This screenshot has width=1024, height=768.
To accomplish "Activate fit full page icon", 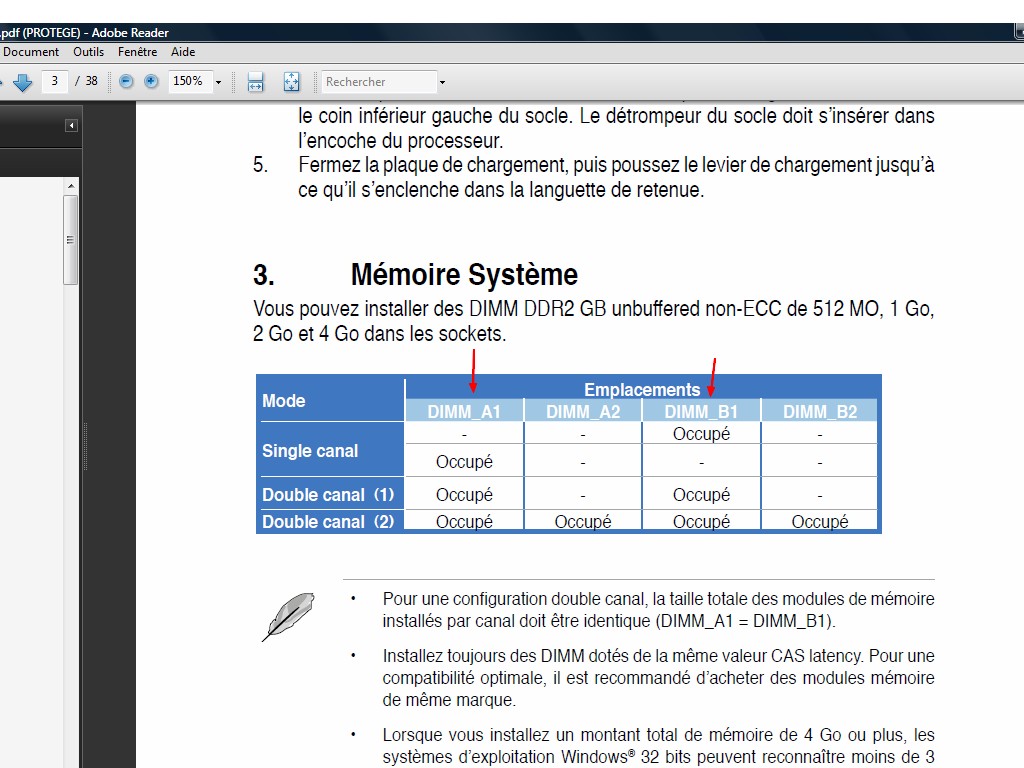I will pos(291,82).
